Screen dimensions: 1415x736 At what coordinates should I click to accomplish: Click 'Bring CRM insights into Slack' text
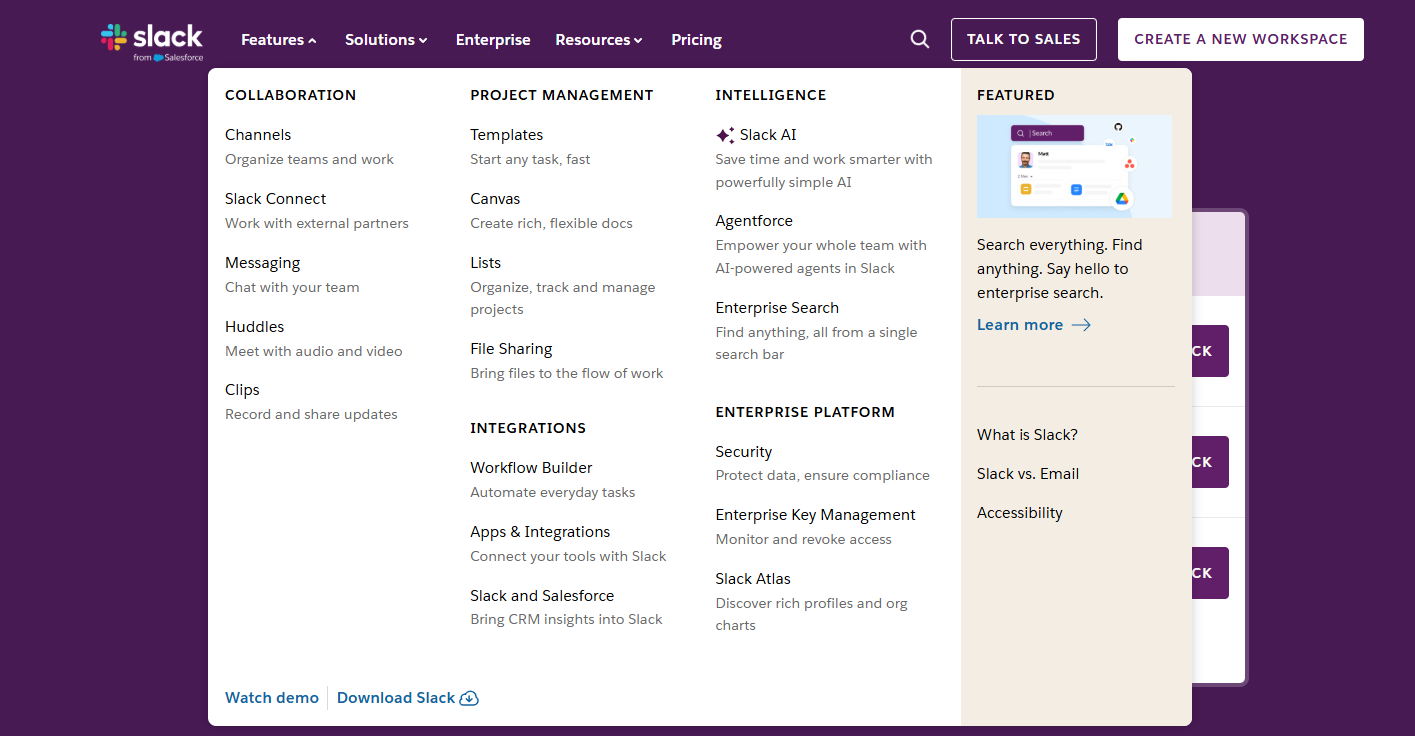(566, 620)
